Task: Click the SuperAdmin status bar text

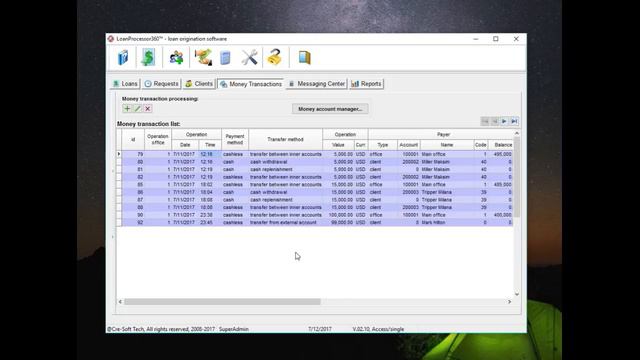Action: [233, 329]
